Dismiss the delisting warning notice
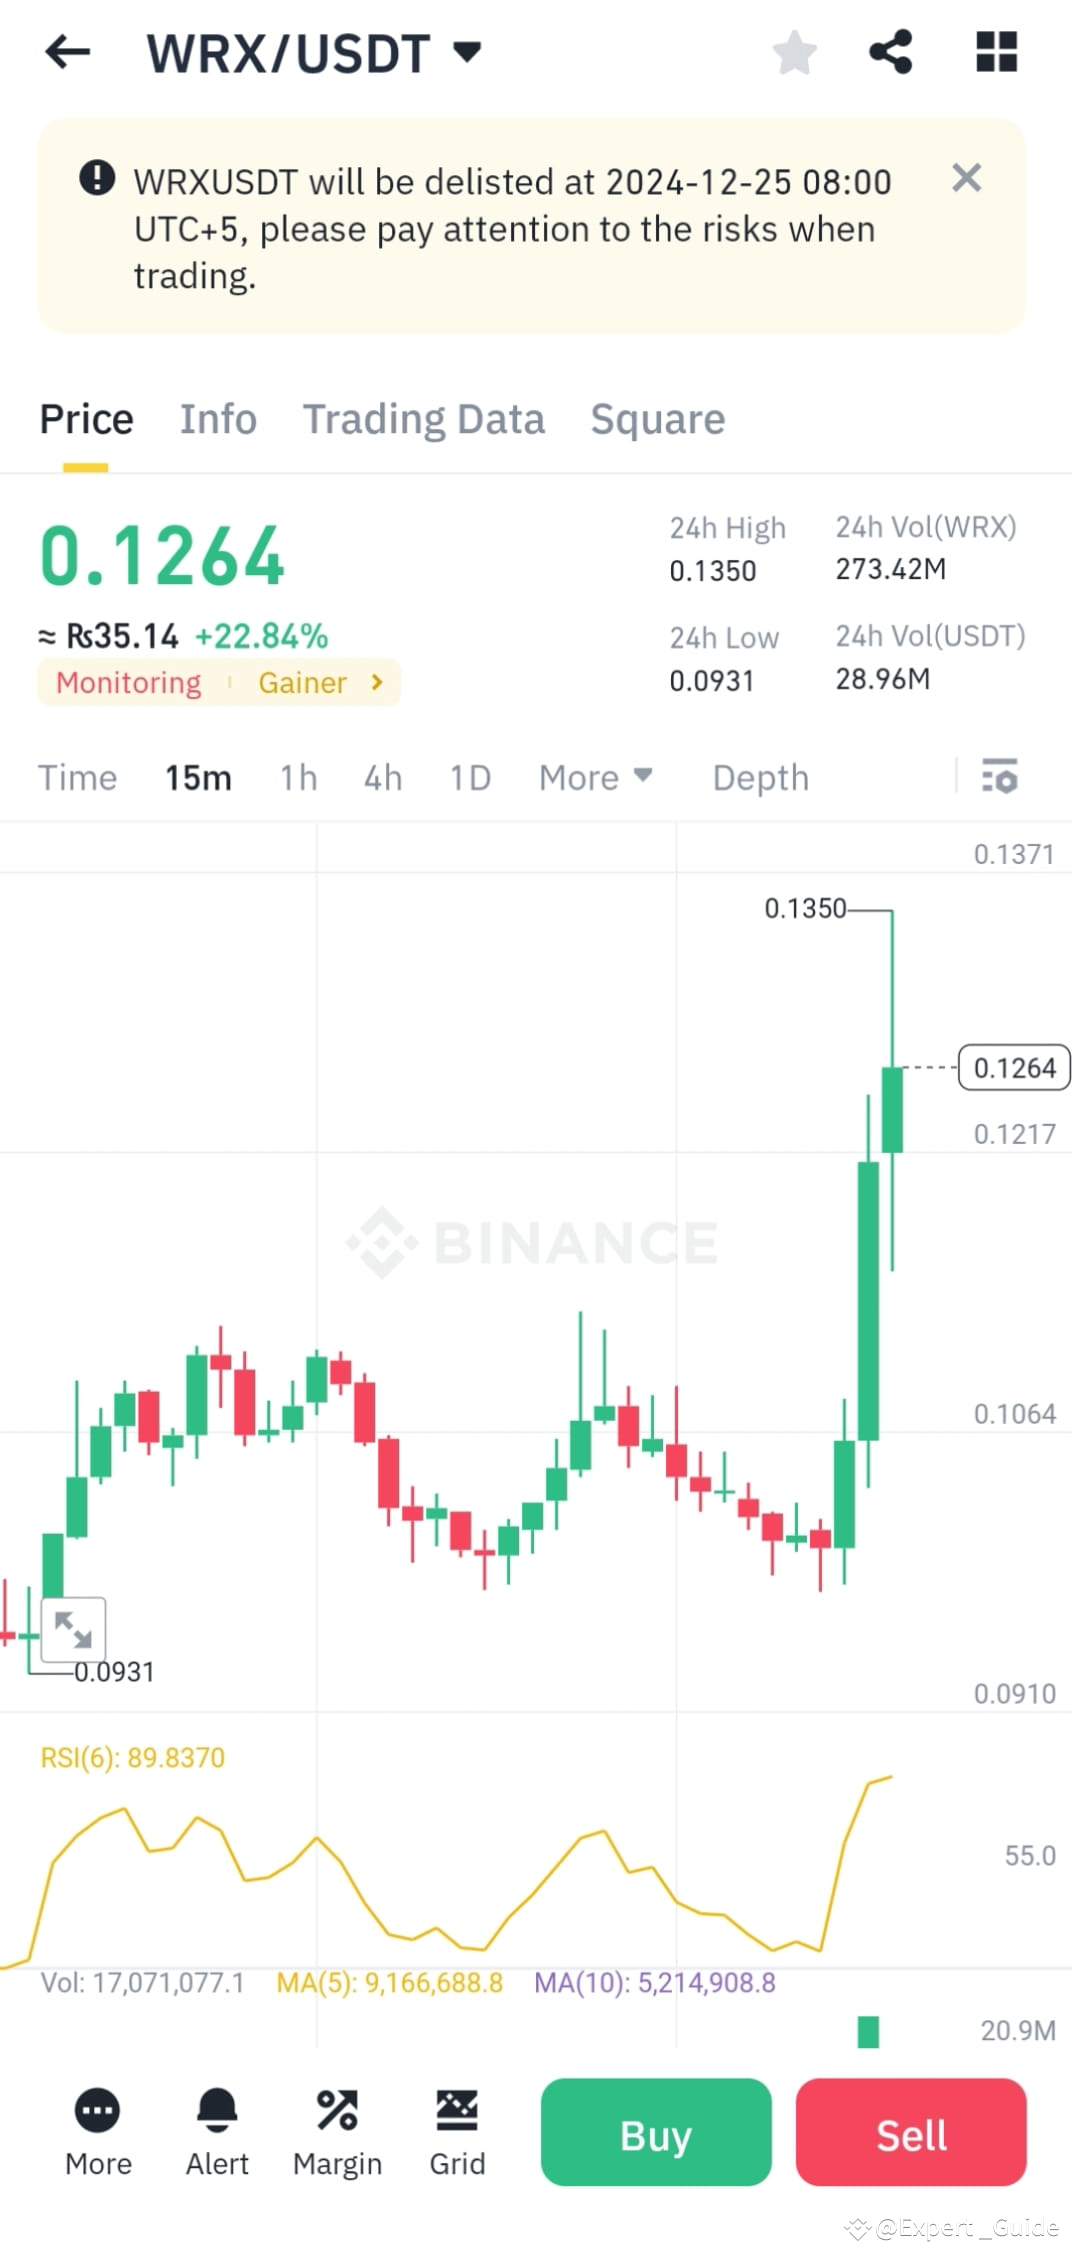 (966, 177)
